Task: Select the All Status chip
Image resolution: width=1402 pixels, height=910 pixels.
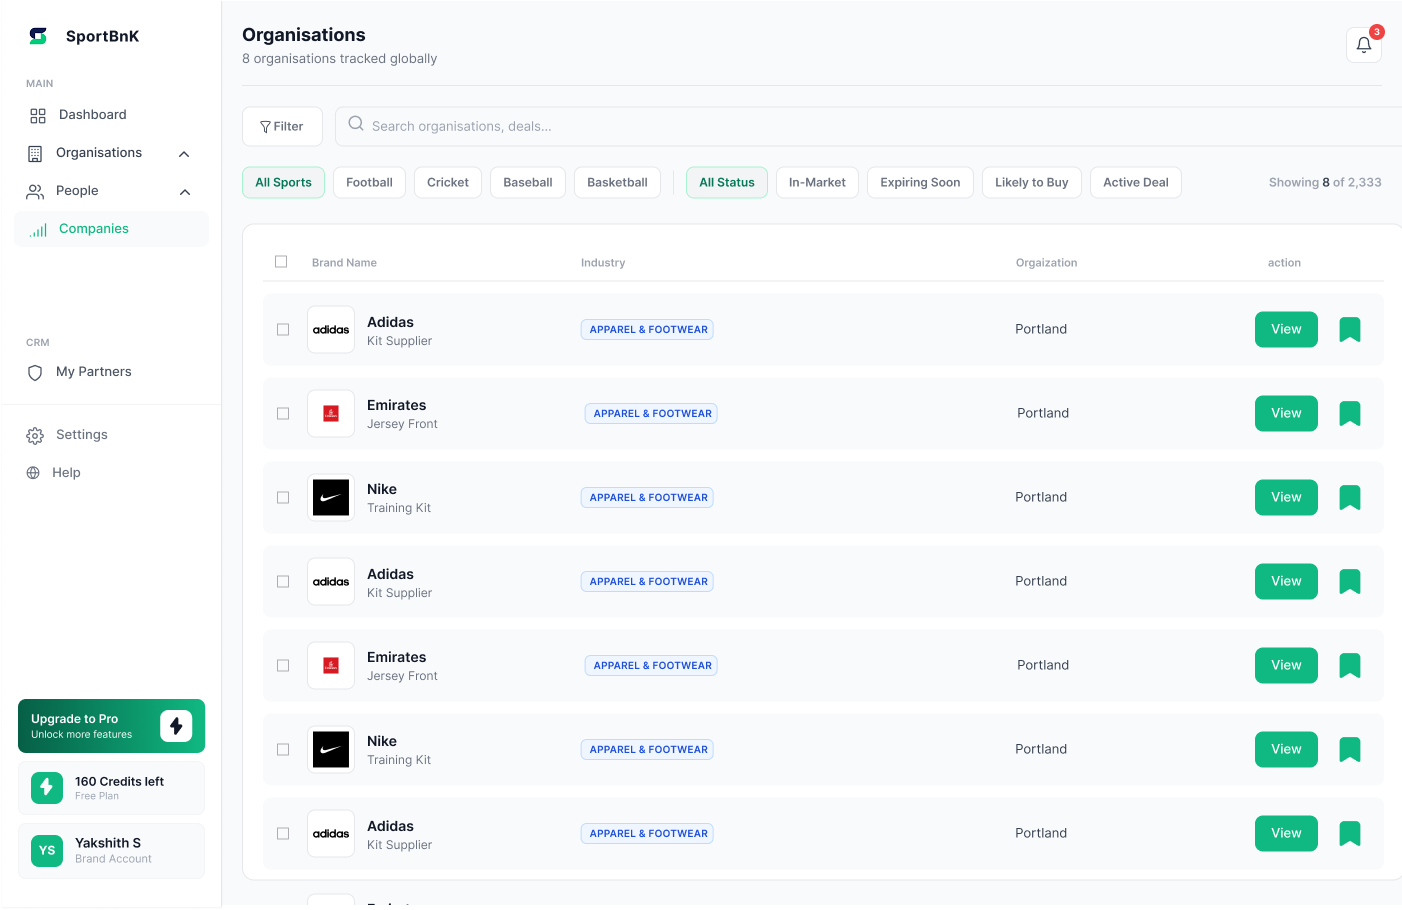Action: 727,183
